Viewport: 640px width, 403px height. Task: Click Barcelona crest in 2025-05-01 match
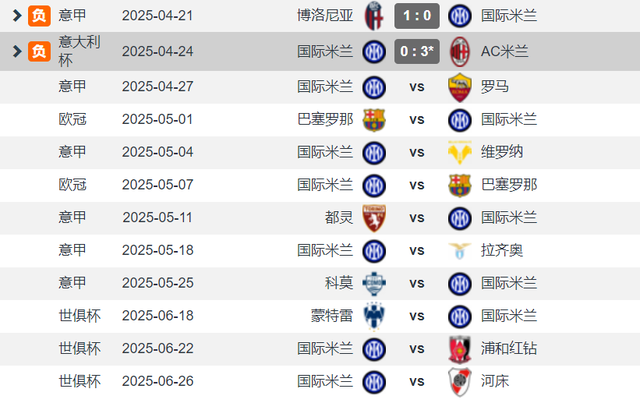tap(374, 120)
